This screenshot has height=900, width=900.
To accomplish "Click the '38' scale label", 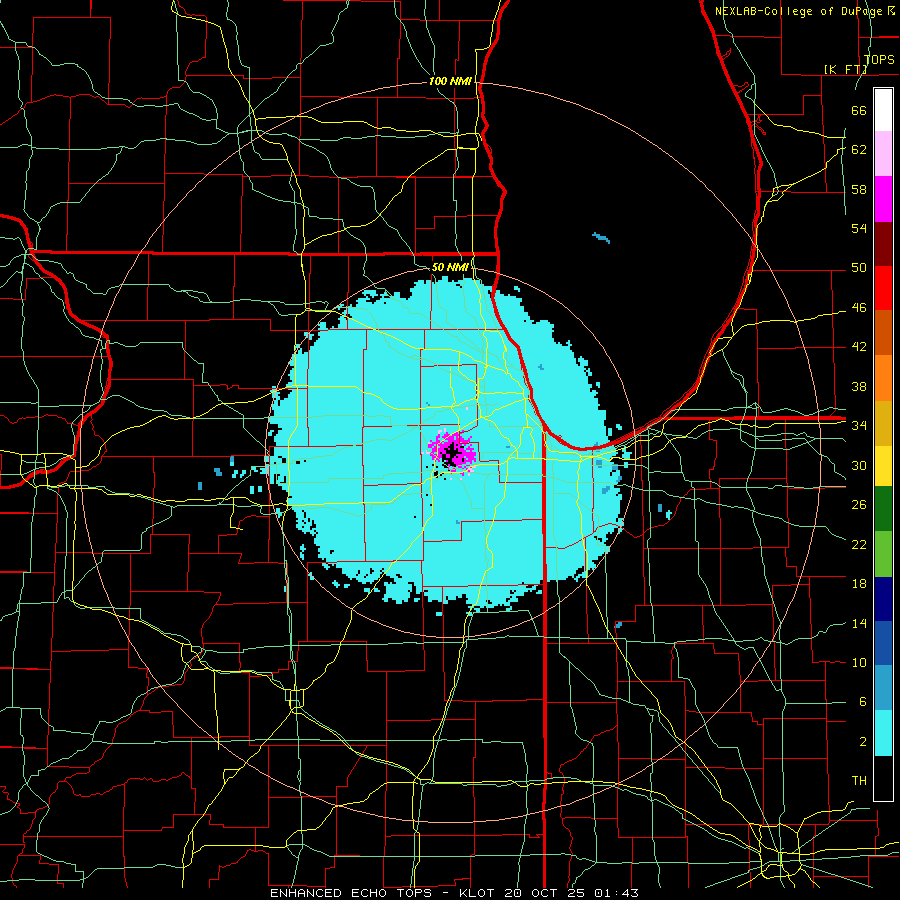I will point(859,386).
